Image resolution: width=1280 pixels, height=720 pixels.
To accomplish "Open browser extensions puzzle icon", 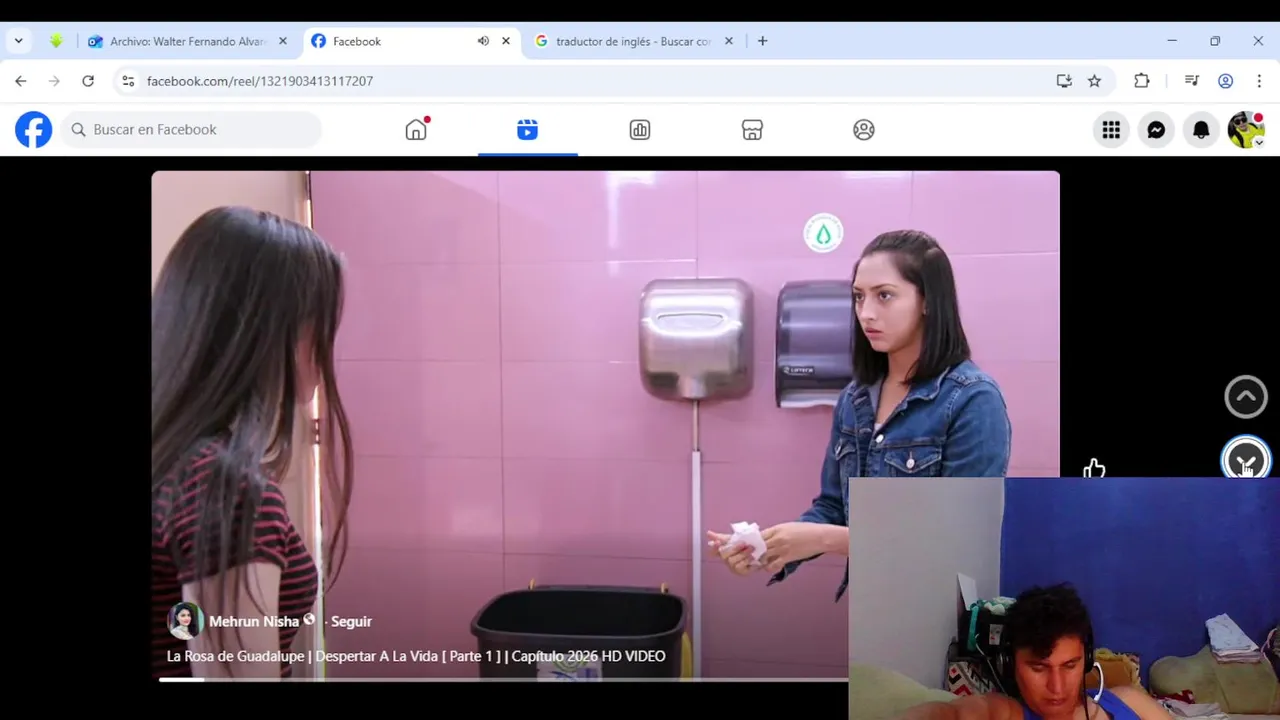I will point(1141,81).
